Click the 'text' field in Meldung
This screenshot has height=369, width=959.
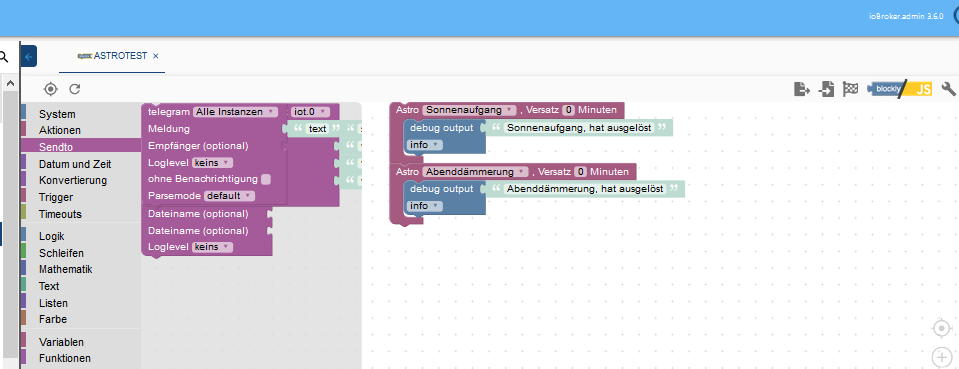317,129
